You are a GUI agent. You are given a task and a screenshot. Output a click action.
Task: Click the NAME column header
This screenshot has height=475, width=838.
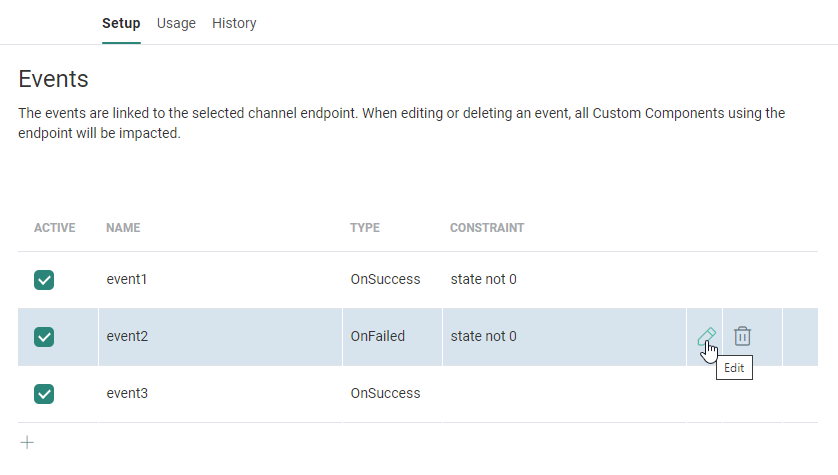pos(123,228)
